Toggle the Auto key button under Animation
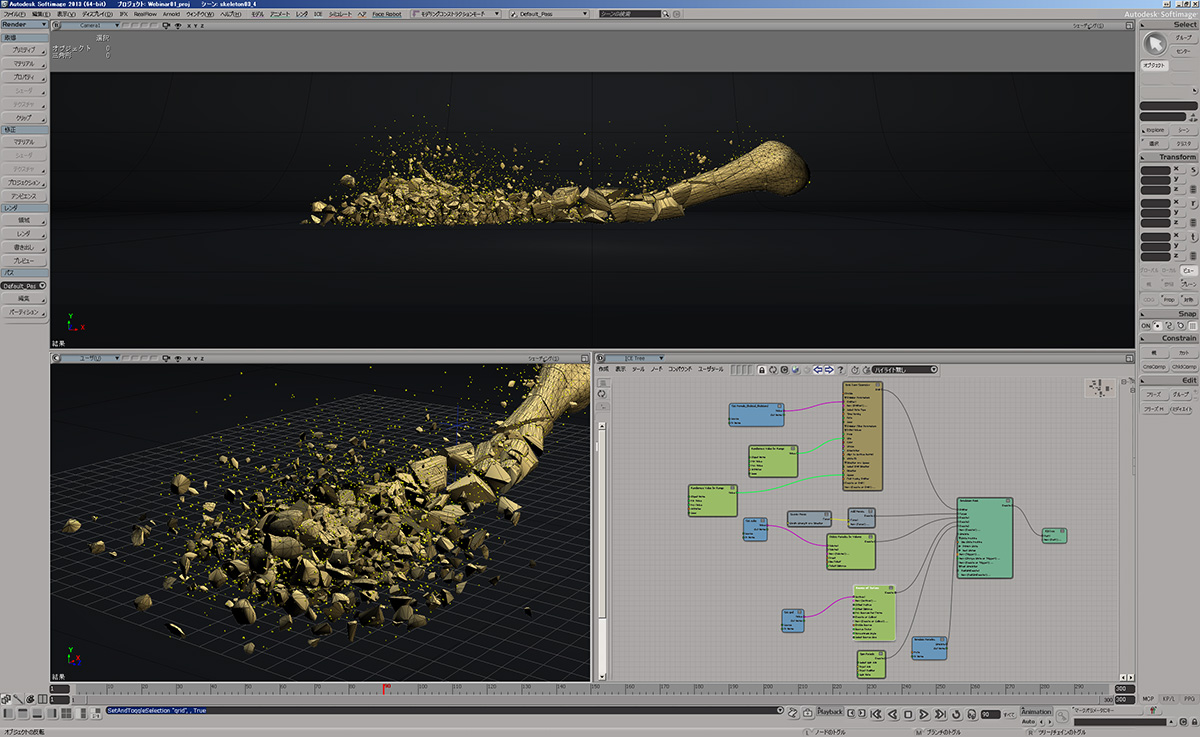Viewport: 1200px width, 737px height. click(1027, 721)
